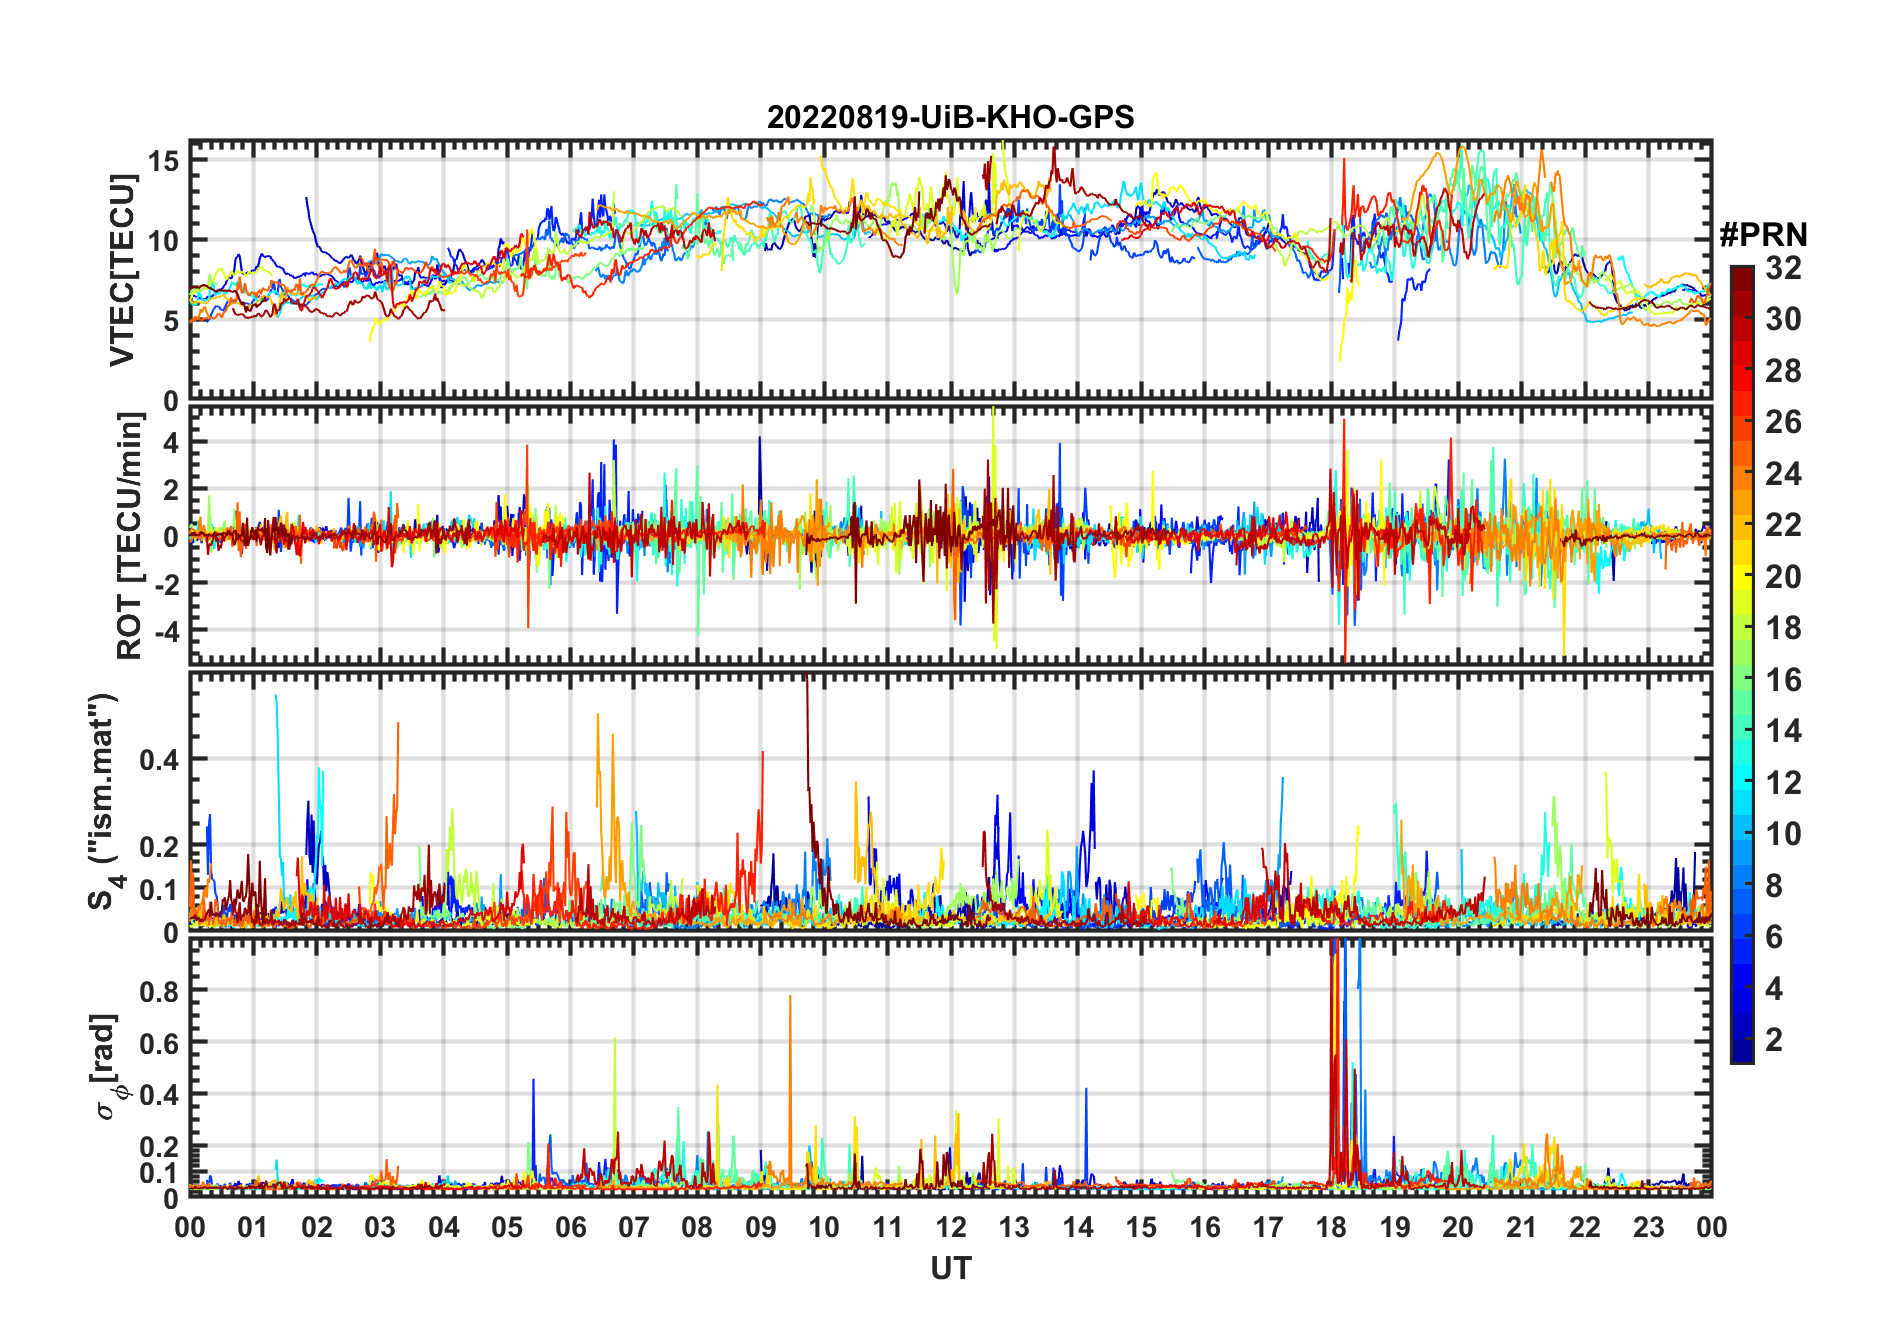Click the S4 ("ism.mat") y-axis label
Image resolution: width=1902 pixels, height=1330 pixels.
pyautogui.click(x=104, y=801)
